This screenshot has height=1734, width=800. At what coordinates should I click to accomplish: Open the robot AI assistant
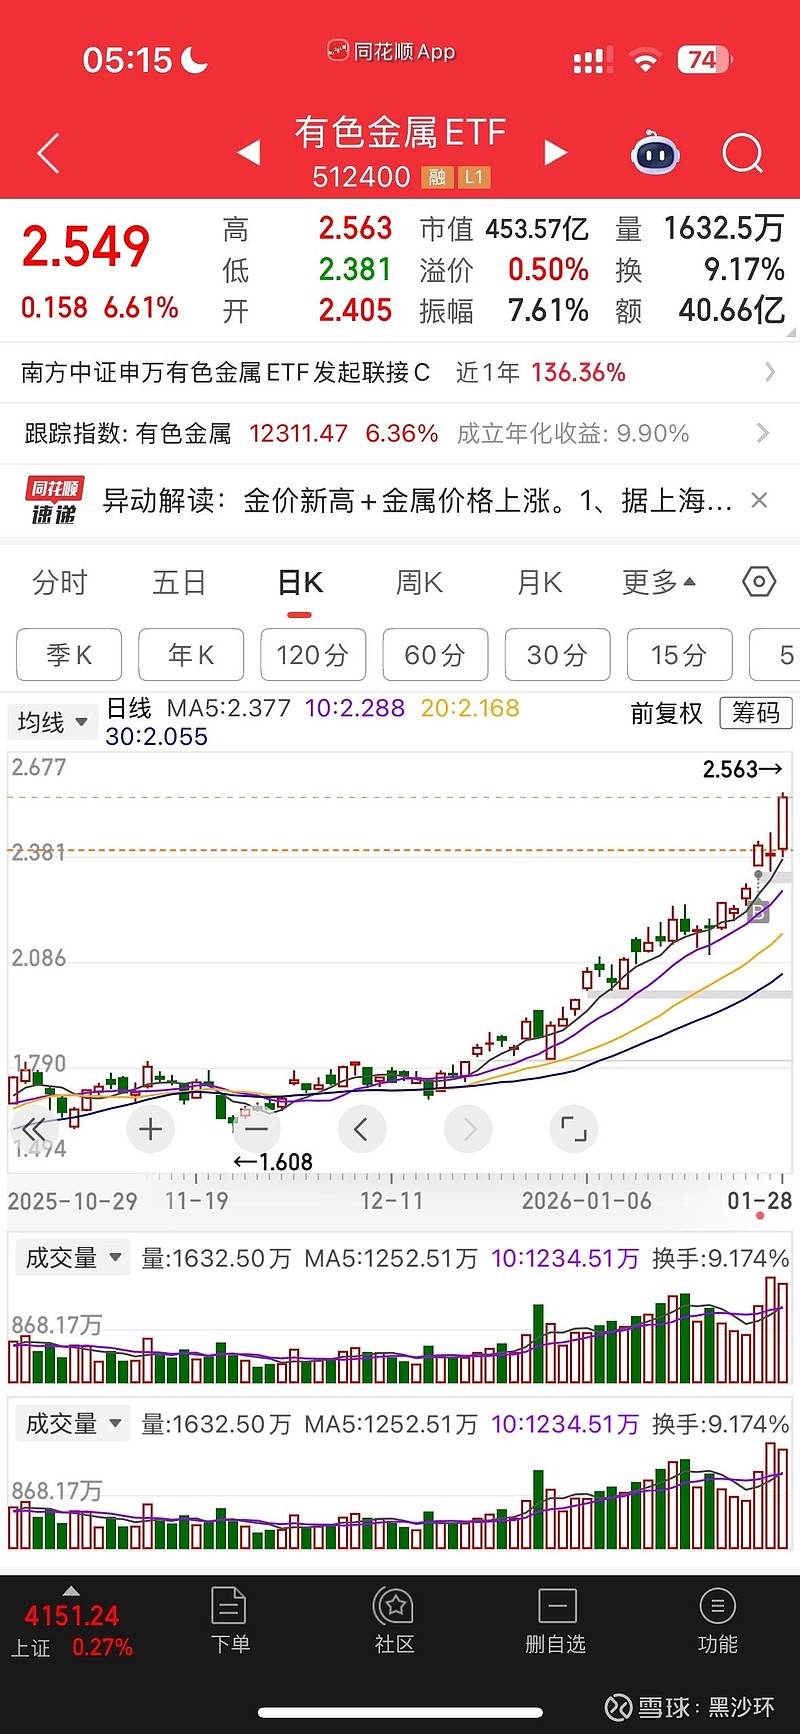click(x=656, y=153)
